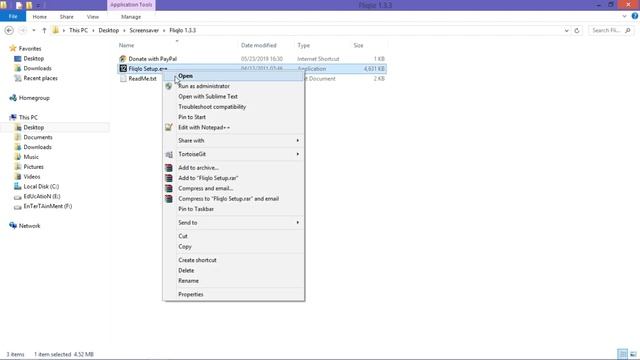Image resolution: width=640 pixels, height=360 pixels.
Task: Click the Notepad++ icon in context menu
Action: click(x=169, y=127)
